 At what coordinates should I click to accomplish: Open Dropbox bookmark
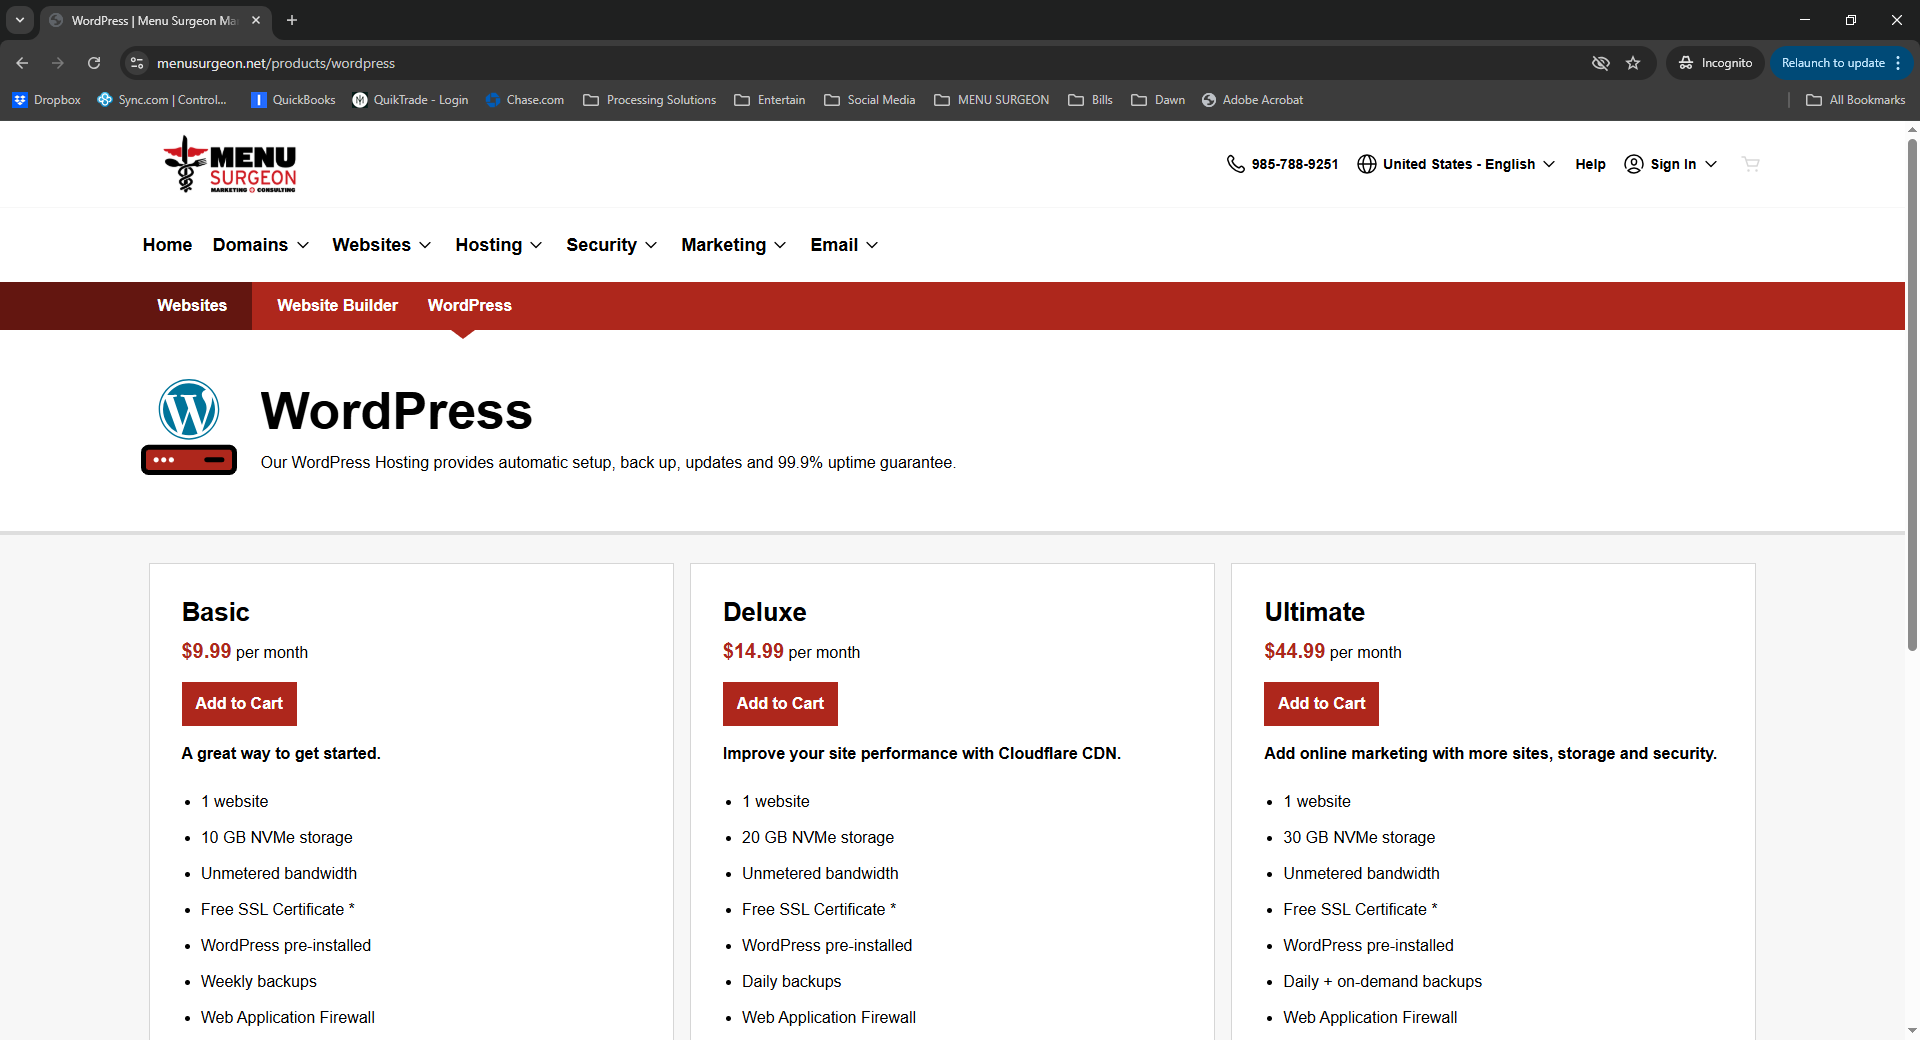[47, 100]
